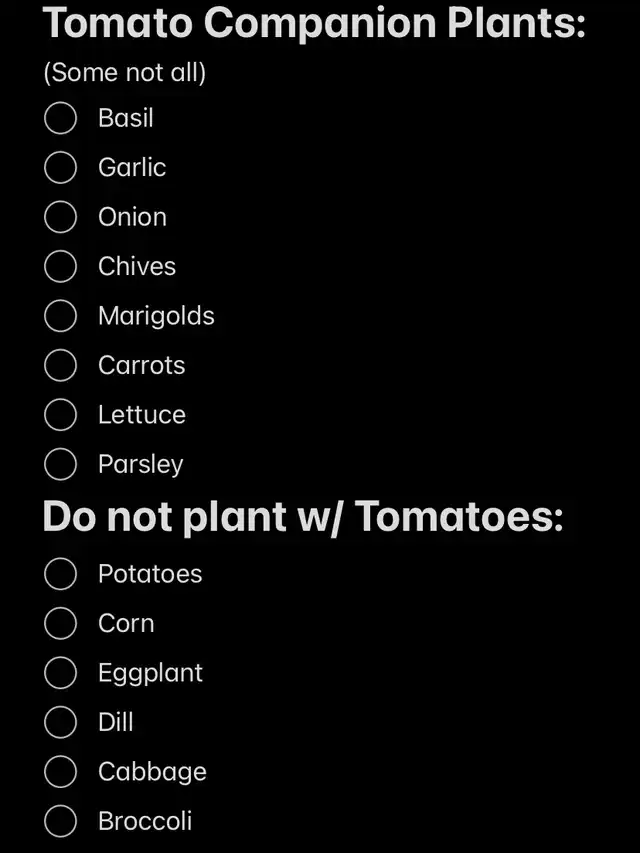Screen dimensions: 640x853
Task: Toggle the Corn checklist circle
Action: click(x=61, y=623)
